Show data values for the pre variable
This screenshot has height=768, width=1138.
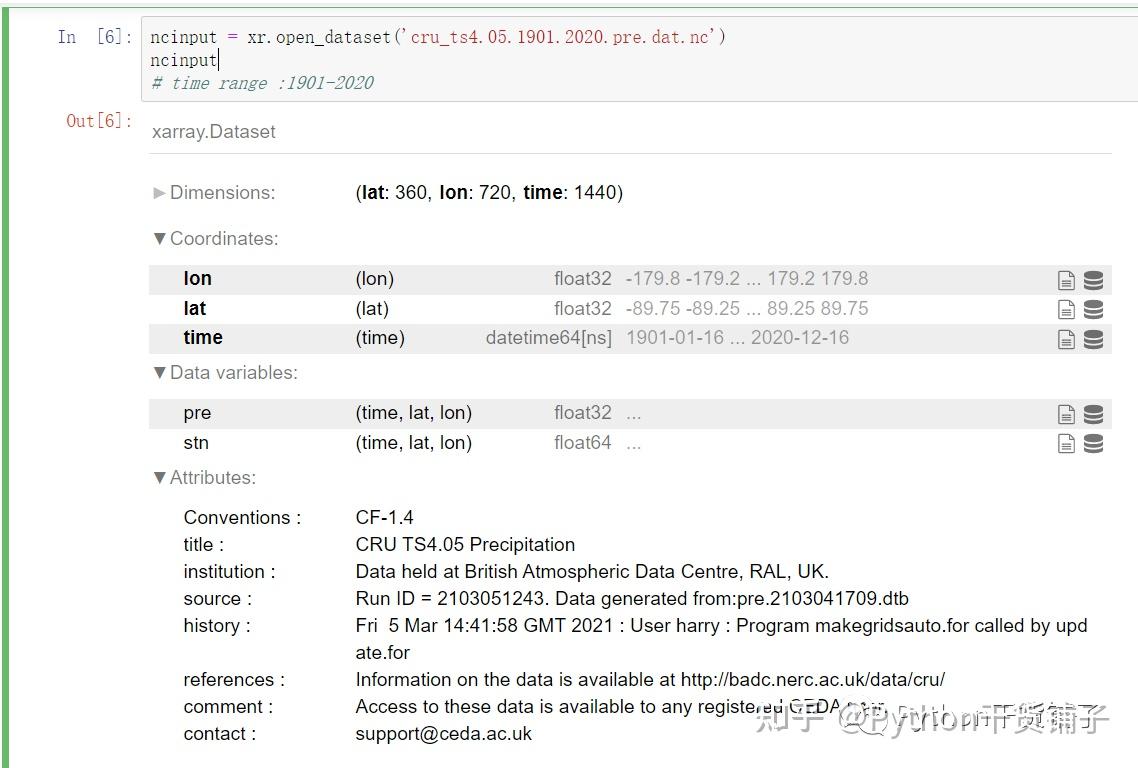(x=1093, y=413)
